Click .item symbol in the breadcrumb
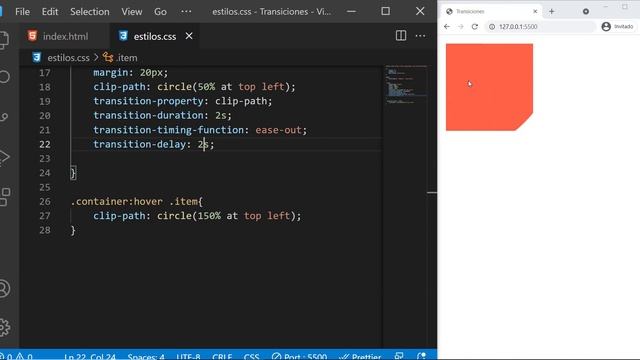This screenshot has width=640, height=360. pos(127,58)
